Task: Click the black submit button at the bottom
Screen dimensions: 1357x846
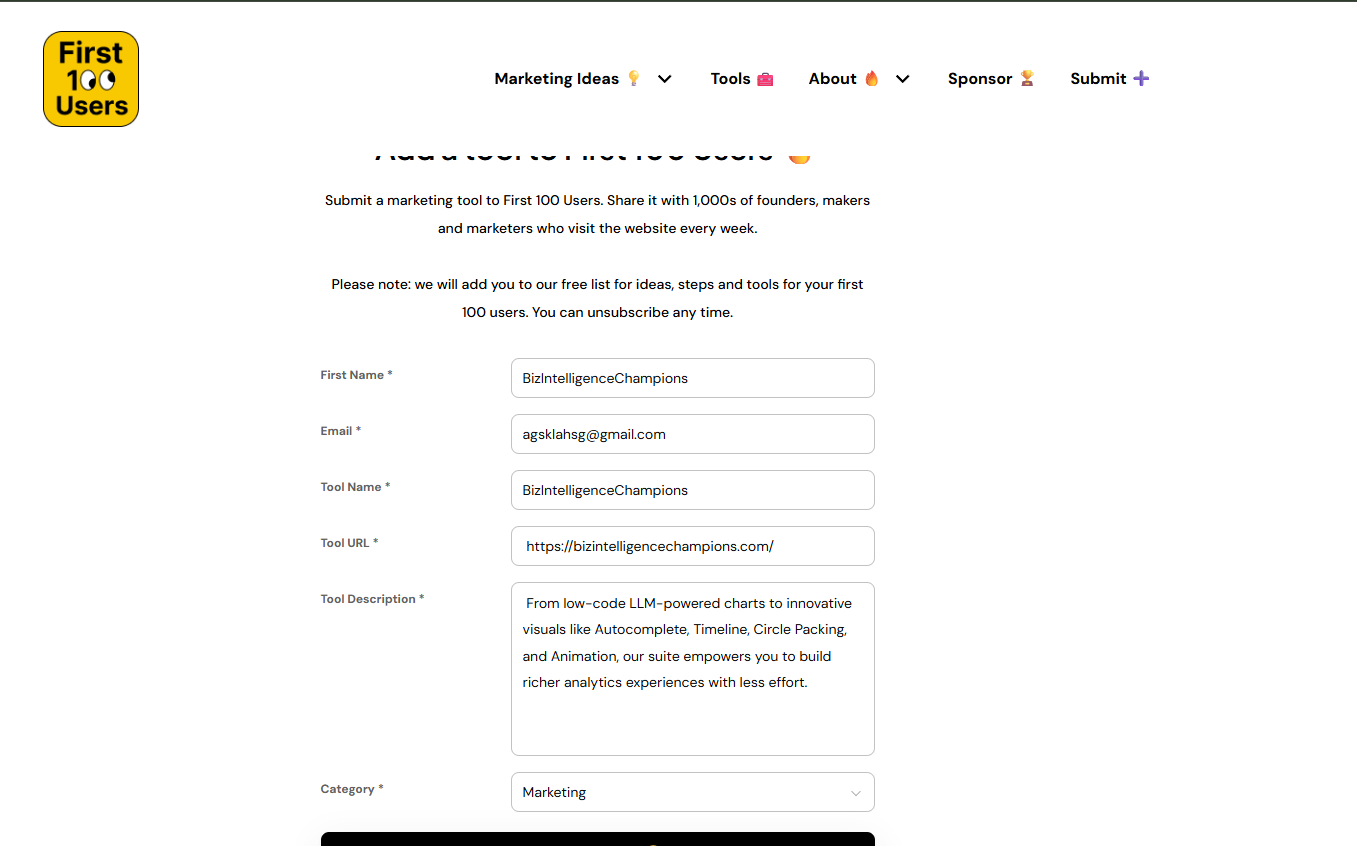Action: [x=598, y=839]
